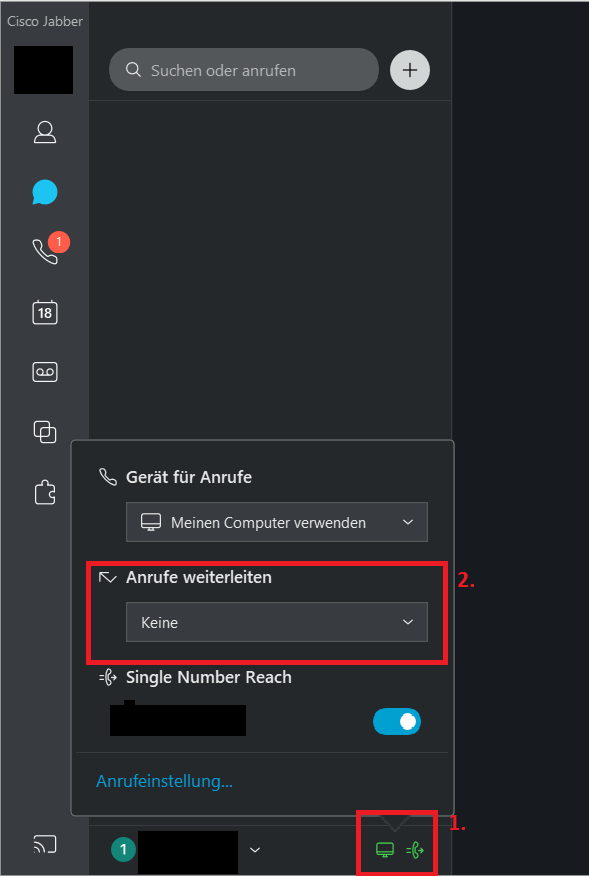589x876 pixels.
Task: Open the chevron next to the bottom phone number
Action: pos(255,851)
